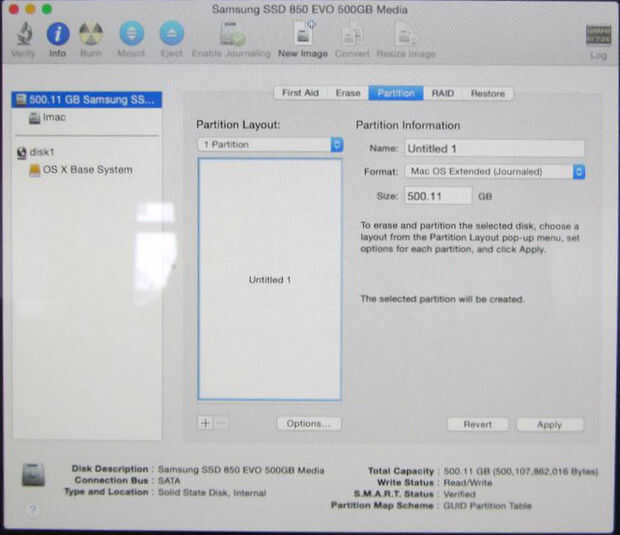
Task: Switch to the RAID tab
Action: coord(443,93)
